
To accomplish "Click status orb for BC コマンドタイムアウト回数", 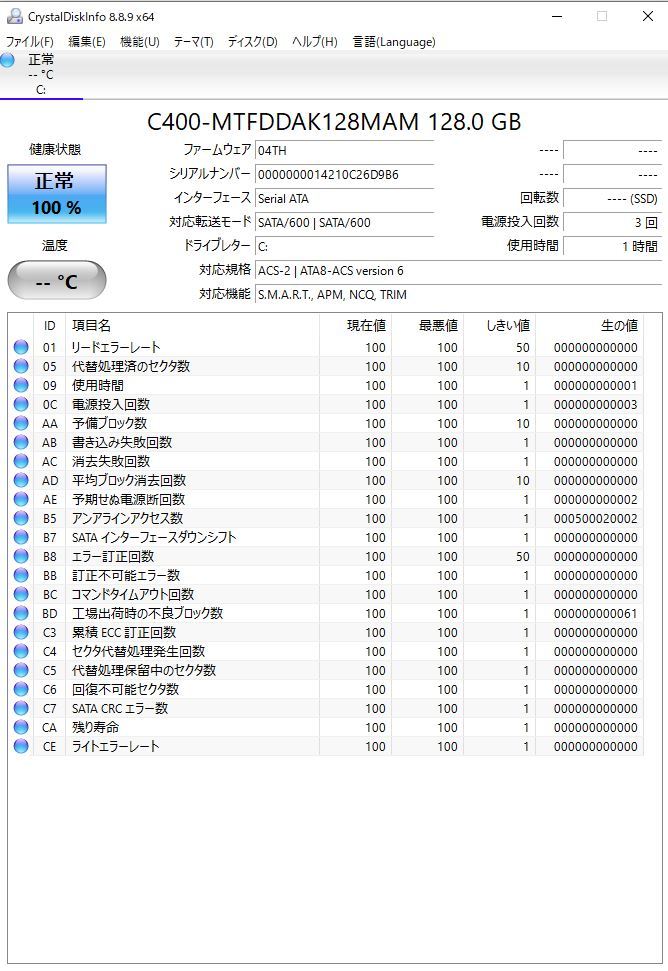I will pos(21,594).
